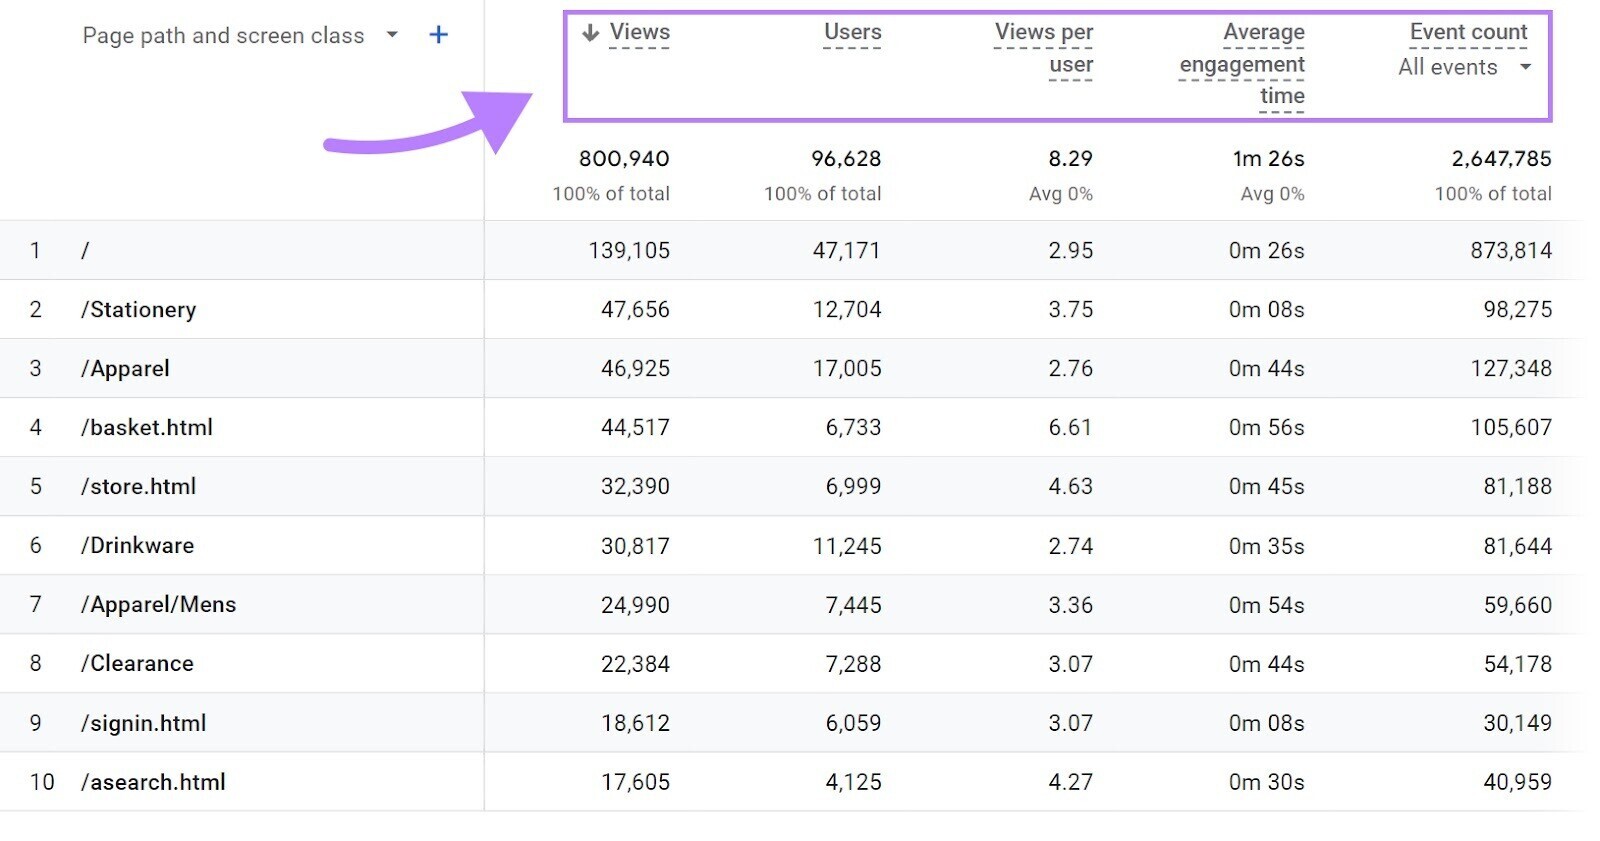Click the /asearch.html page path
Image resolution: width=1600 pixels, height=841 pixels.
153,782
